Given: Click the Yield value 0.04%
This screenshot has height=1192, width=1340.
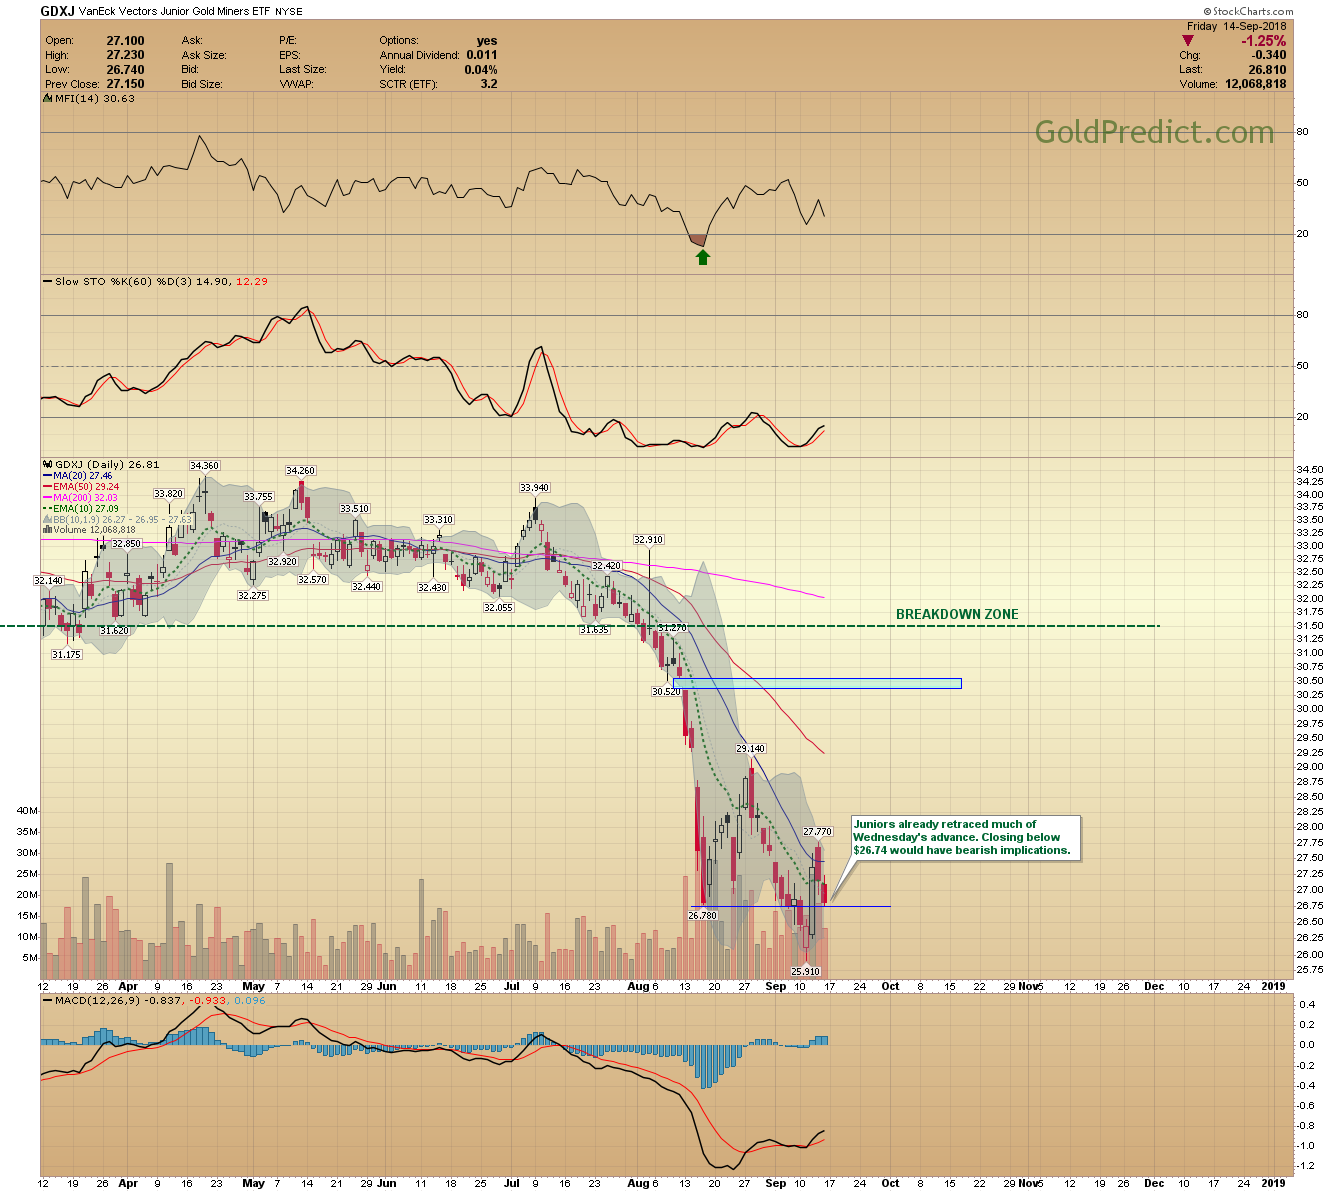Looking at the screenshot, I should pyautogui.click(x=481, y=70).
